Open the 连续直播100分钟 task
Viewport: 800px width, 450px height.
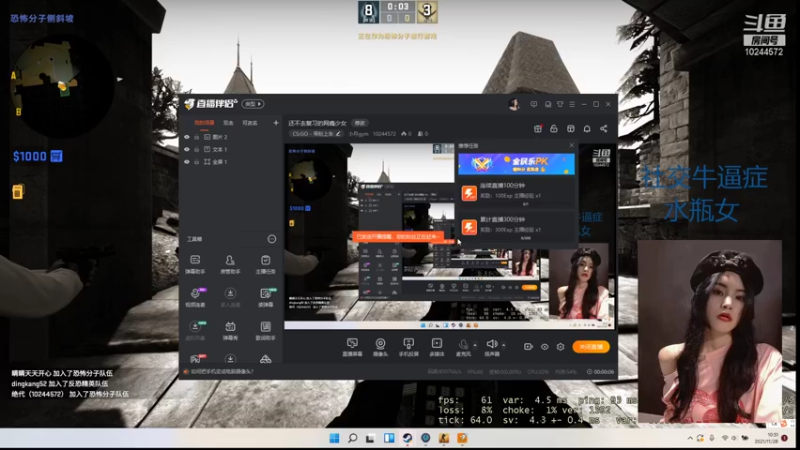point(516,193)
